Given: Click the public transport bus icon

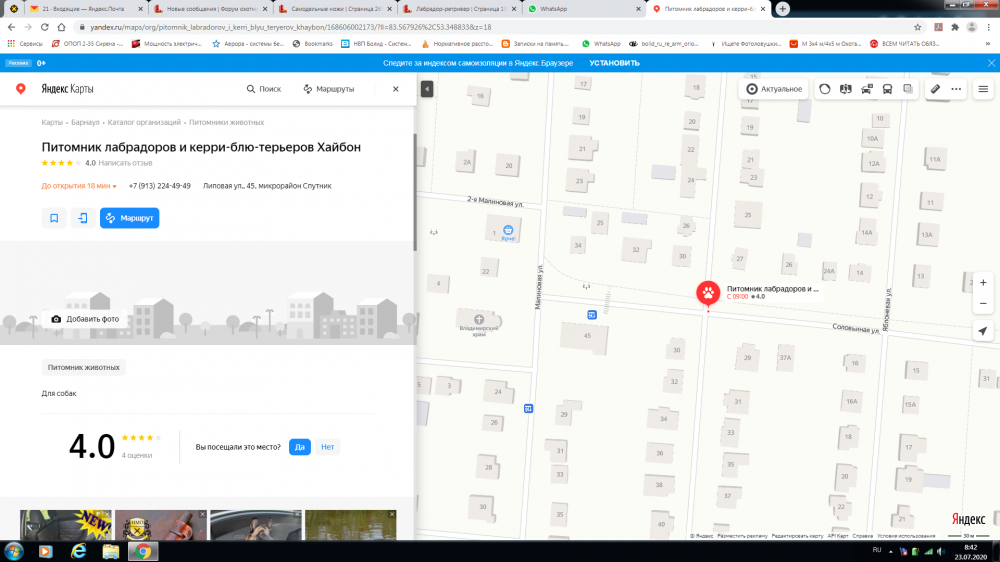Looking at the screenshot, I should (x=887, y=89).
